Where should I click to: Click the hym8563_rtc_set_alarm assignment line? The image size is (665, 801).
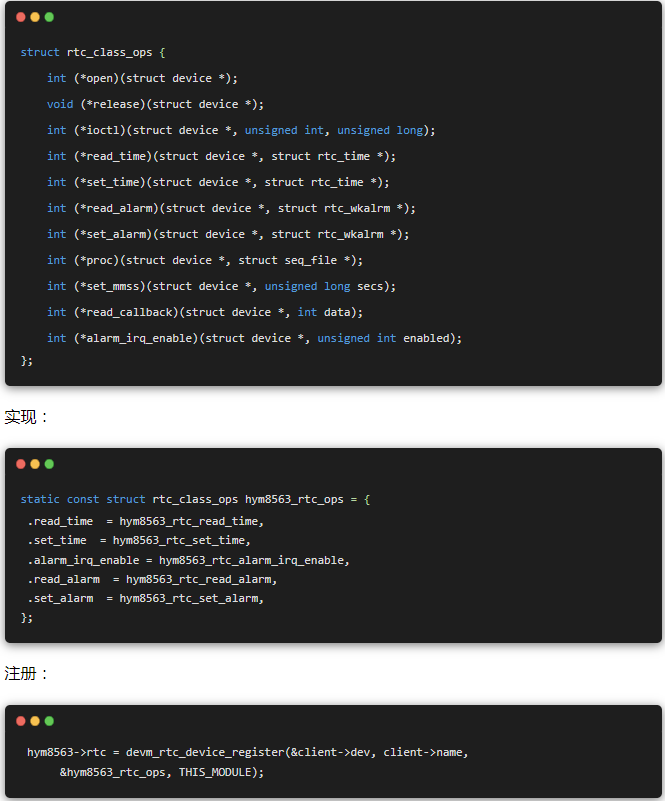146,598
